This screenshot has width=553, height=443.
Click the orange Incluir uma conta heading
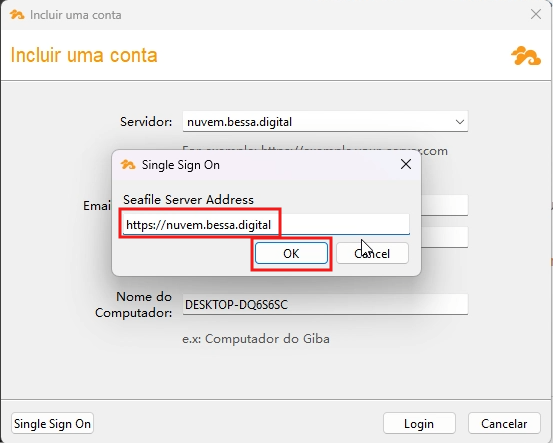coord(84,55)
